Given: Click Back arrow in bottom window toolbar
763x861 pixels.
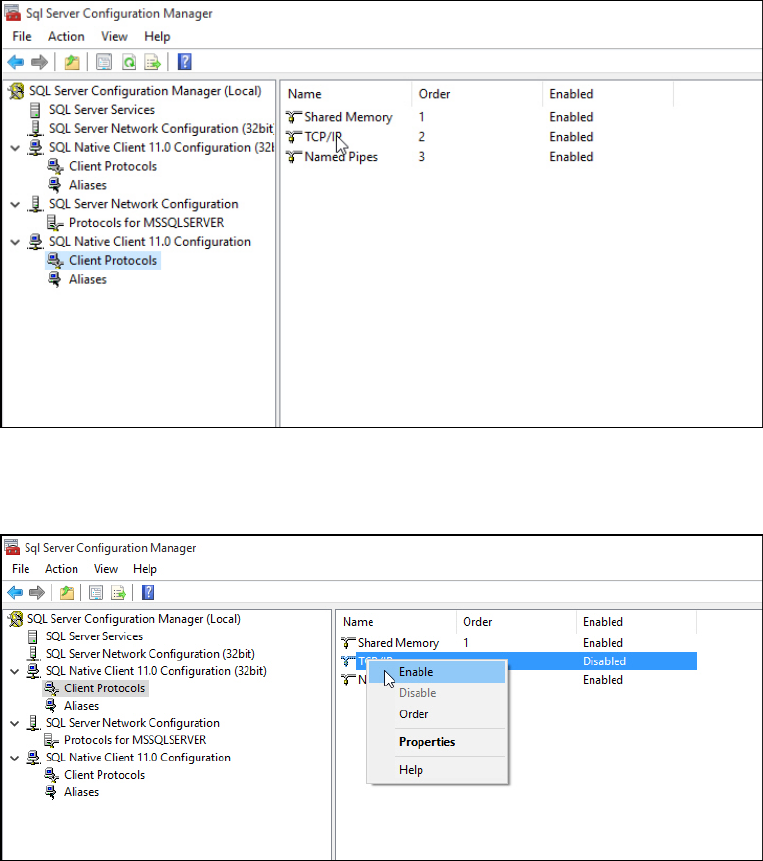Looking at the screenshot, I should 15,592.
